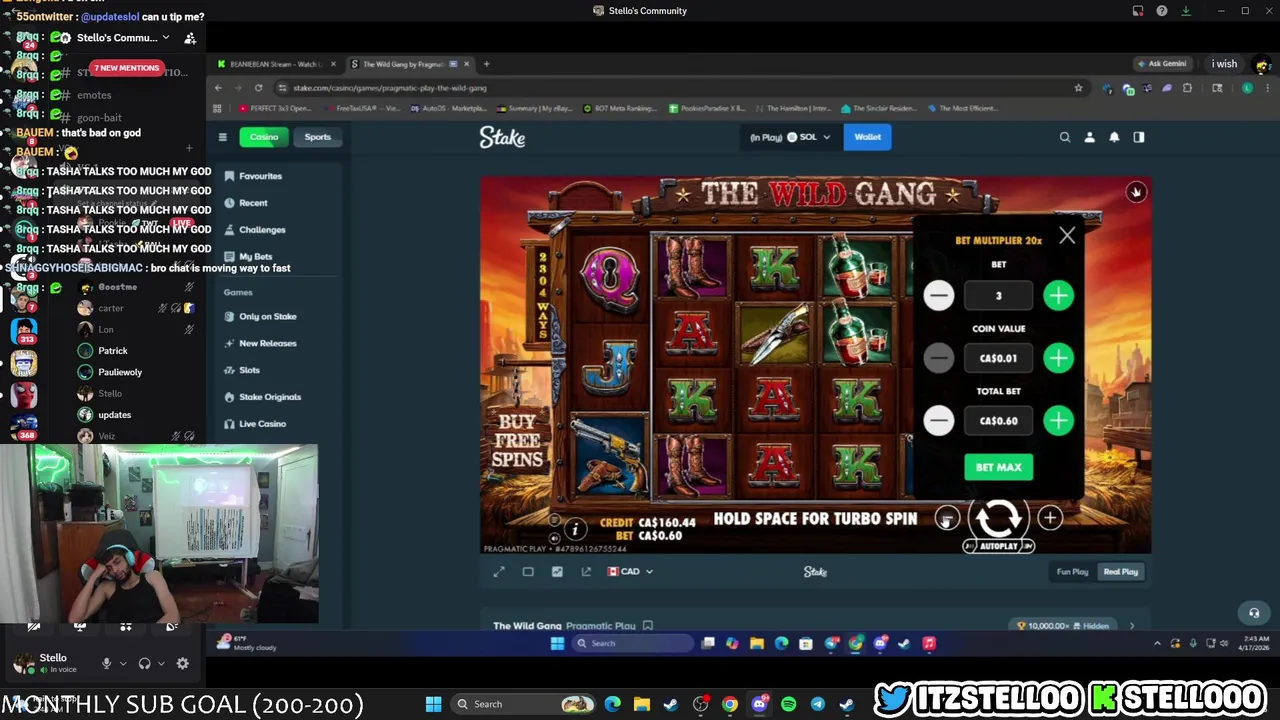Decrease the Bet value of 3
Screen dimensions: 1280x720
pyautogui.click(x=938, y=295)
